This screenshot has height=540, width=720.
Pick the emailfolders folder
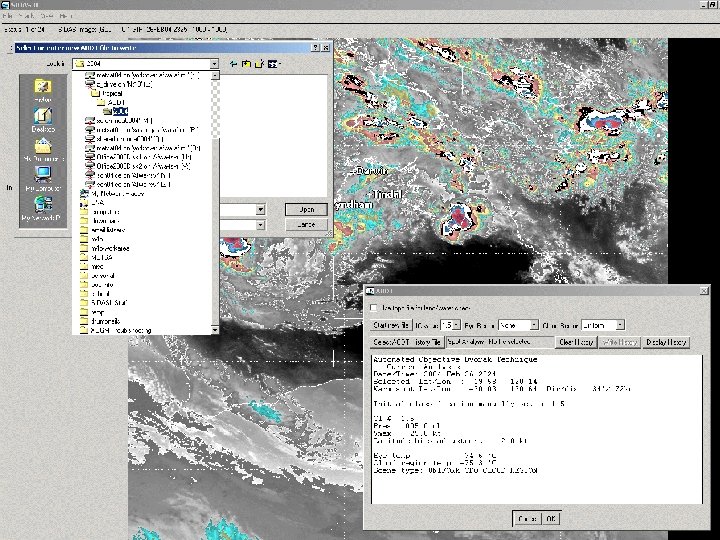pyautogui.click(x=103, y=230)
